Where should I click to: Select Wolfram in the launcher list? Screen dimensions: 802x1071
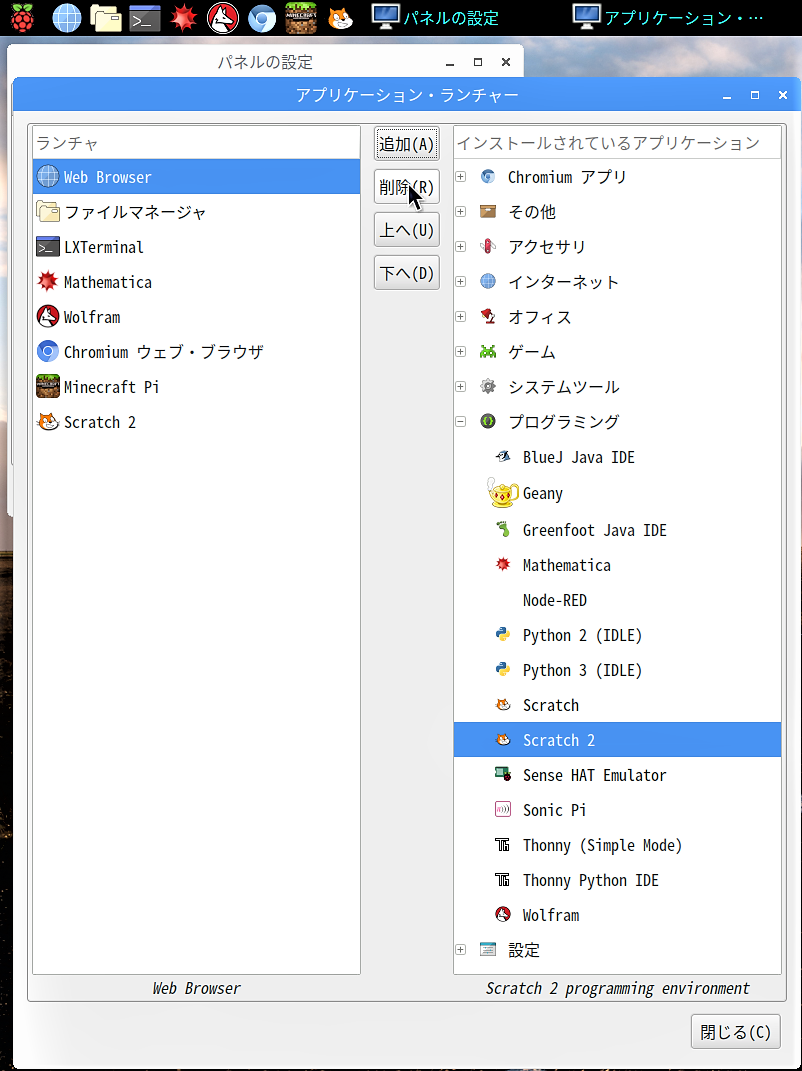pyautogui.click(x=197, y=317)
